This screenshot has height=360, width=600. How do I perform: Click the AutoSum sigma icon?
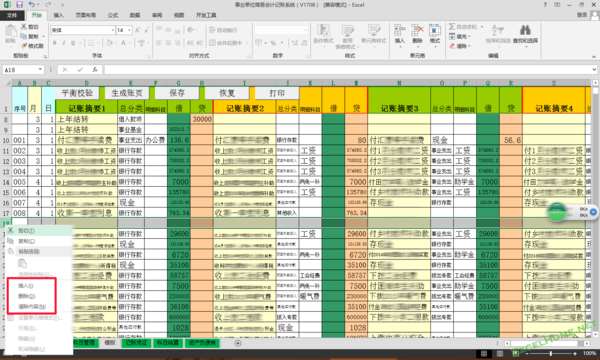452,26
